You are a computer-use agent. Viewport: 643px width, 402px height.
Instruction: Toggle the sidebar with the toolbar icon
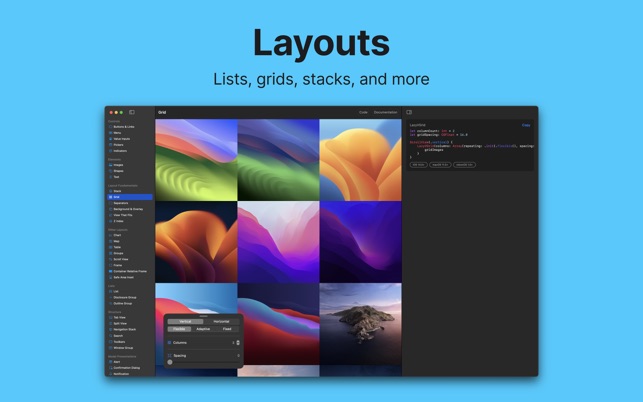(132, 112)
